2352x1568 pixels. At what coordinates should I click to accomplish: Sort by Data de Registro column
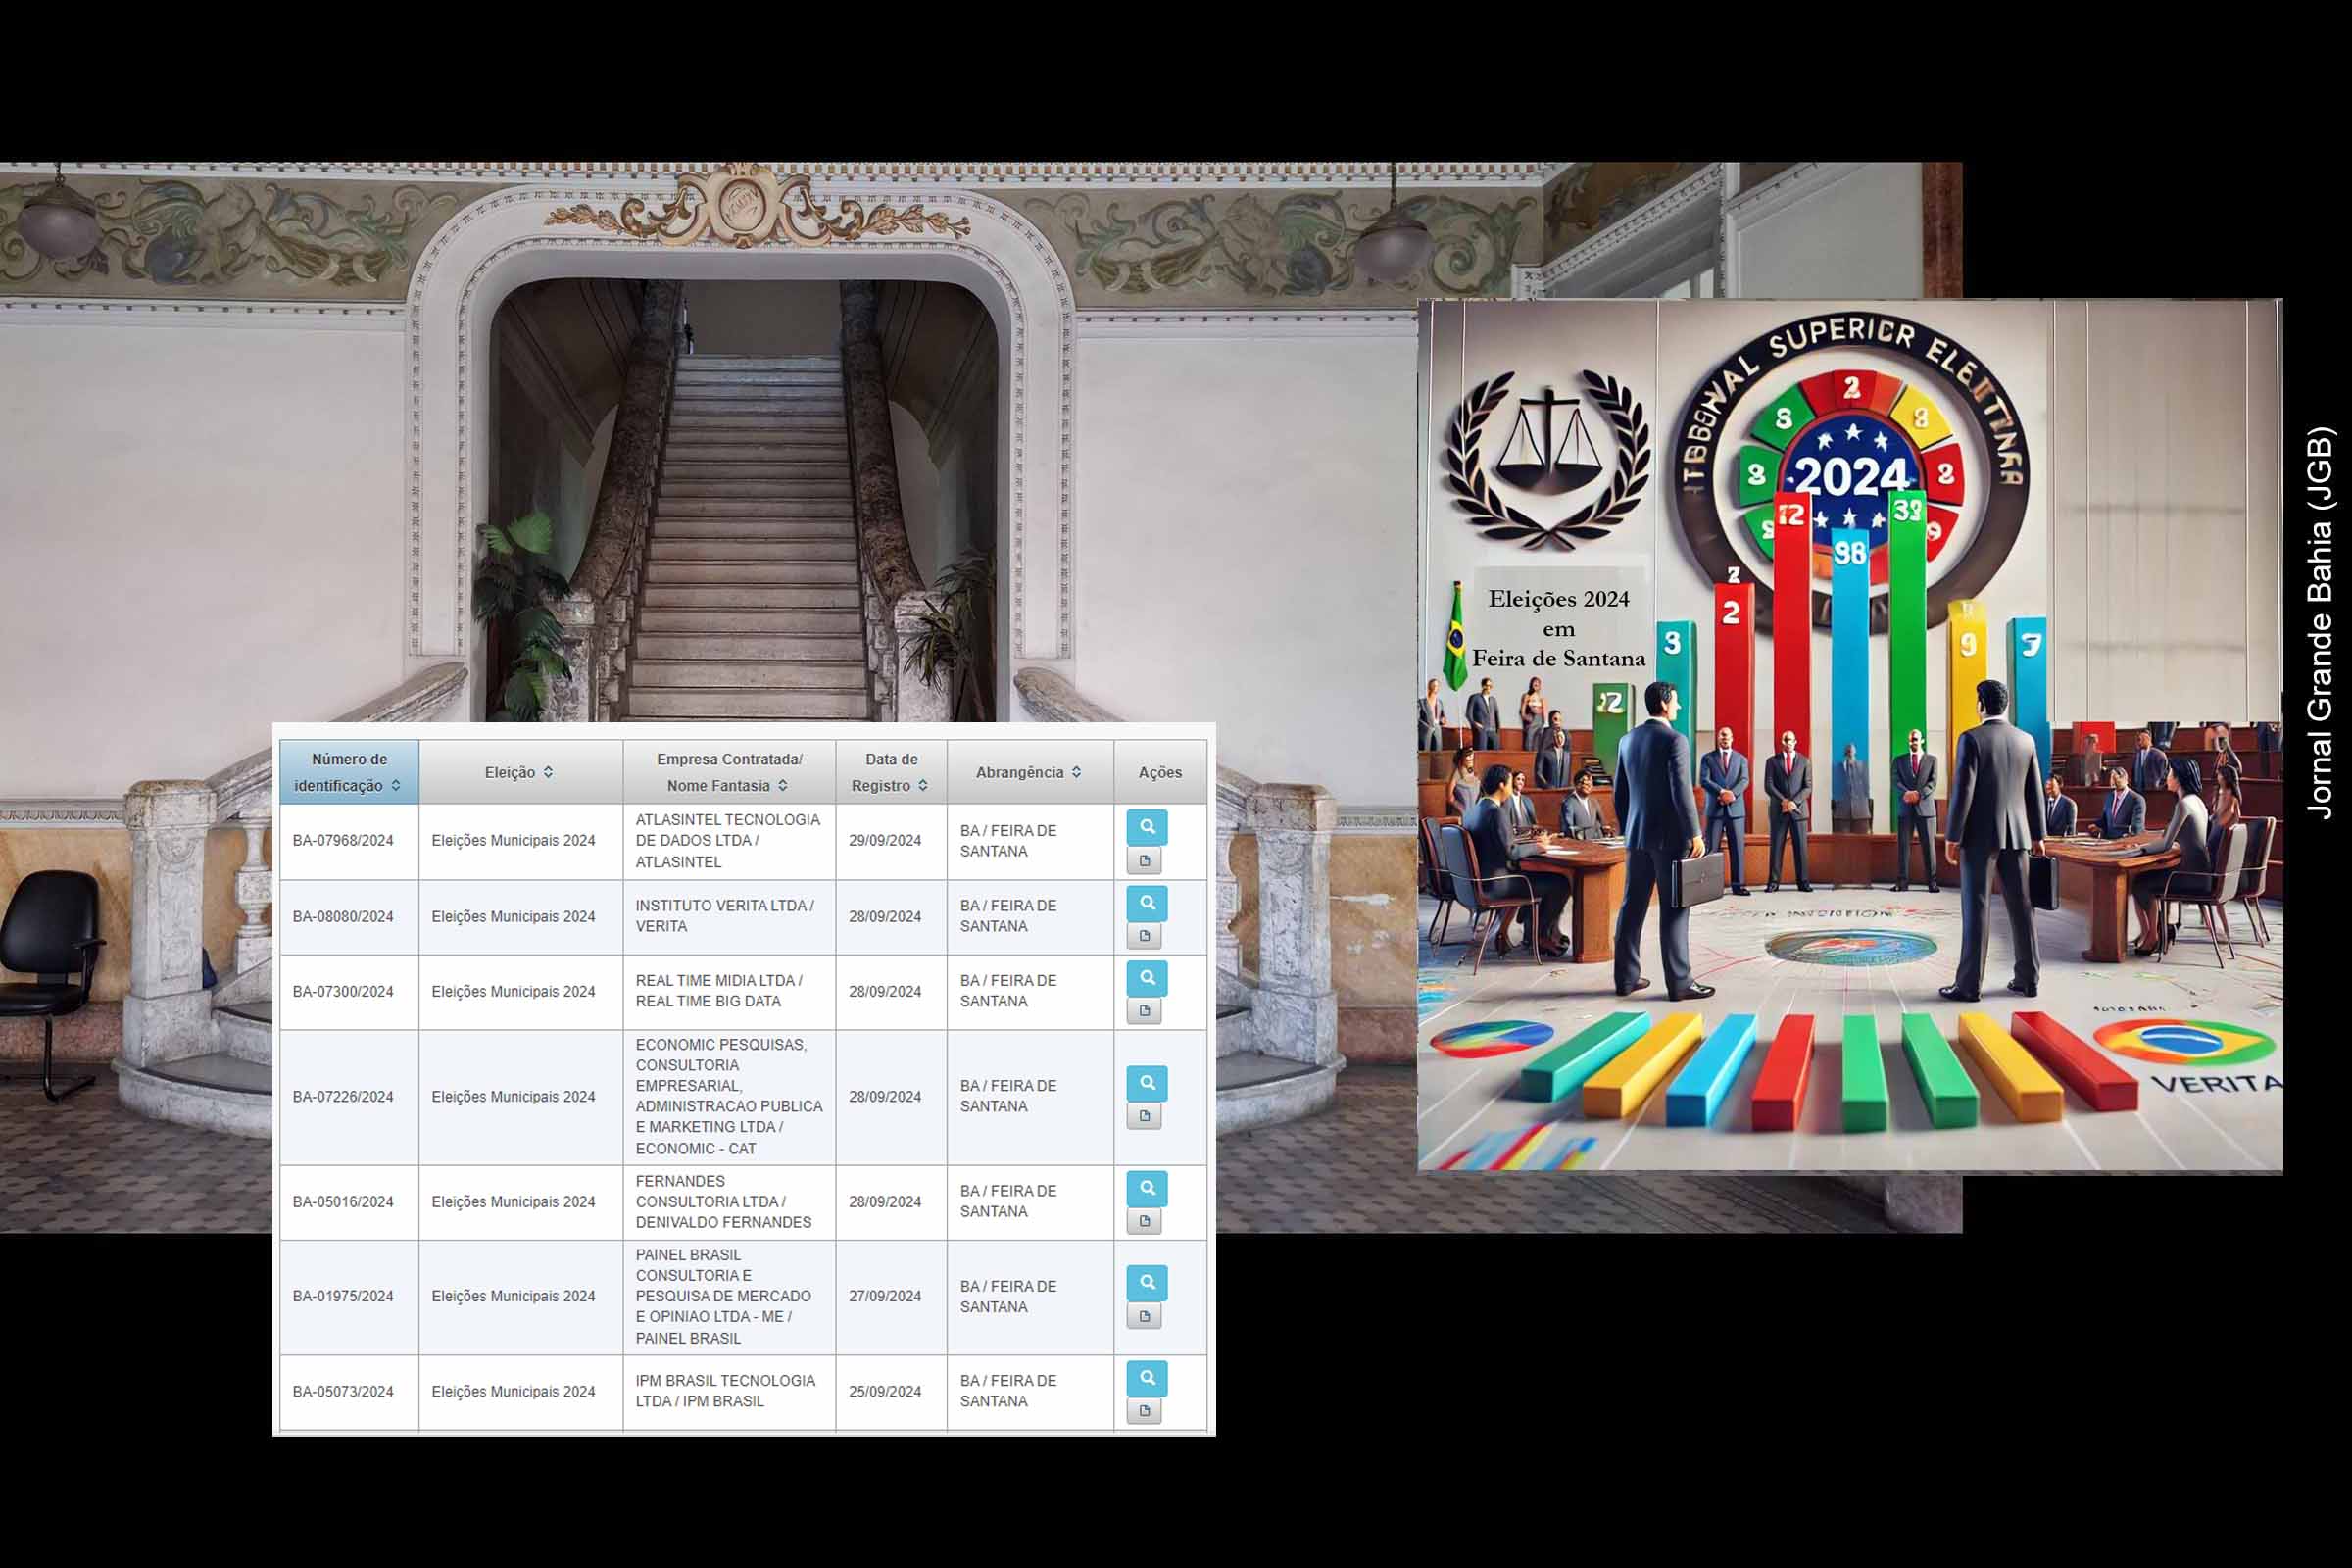click(890, 772)
